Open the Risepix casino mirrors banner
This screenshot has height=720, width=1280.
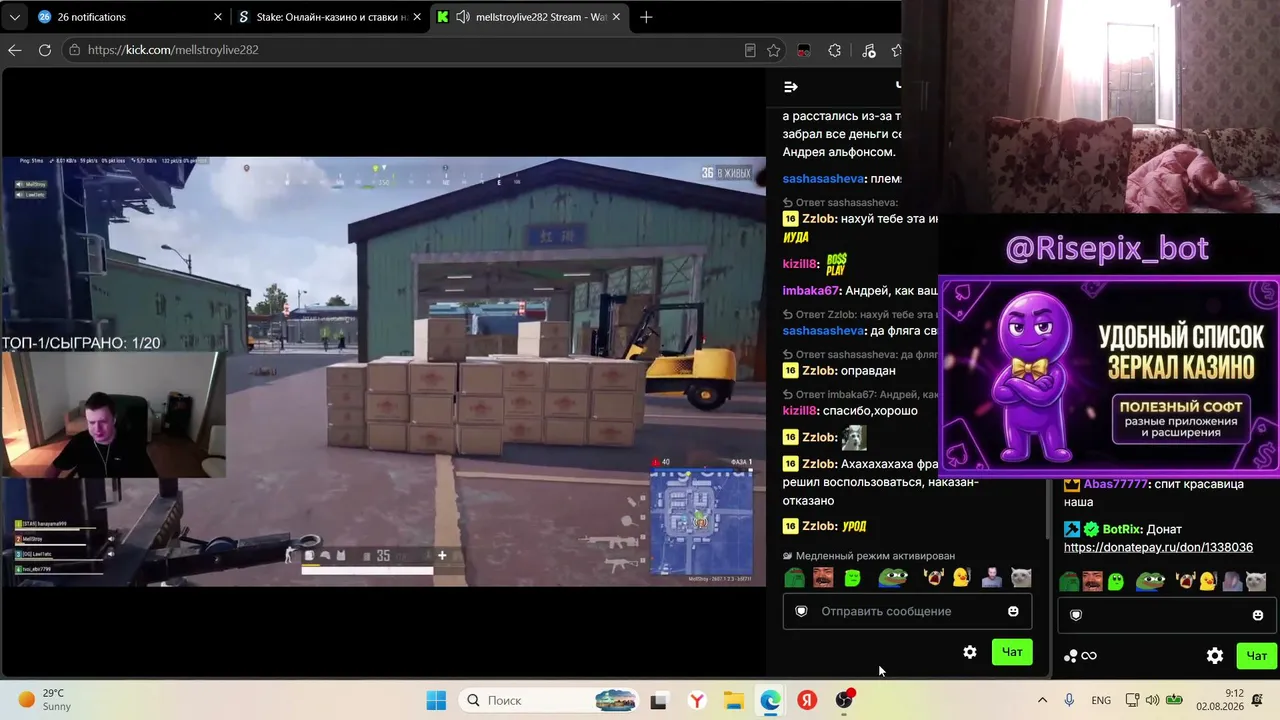click(1109, 374)
